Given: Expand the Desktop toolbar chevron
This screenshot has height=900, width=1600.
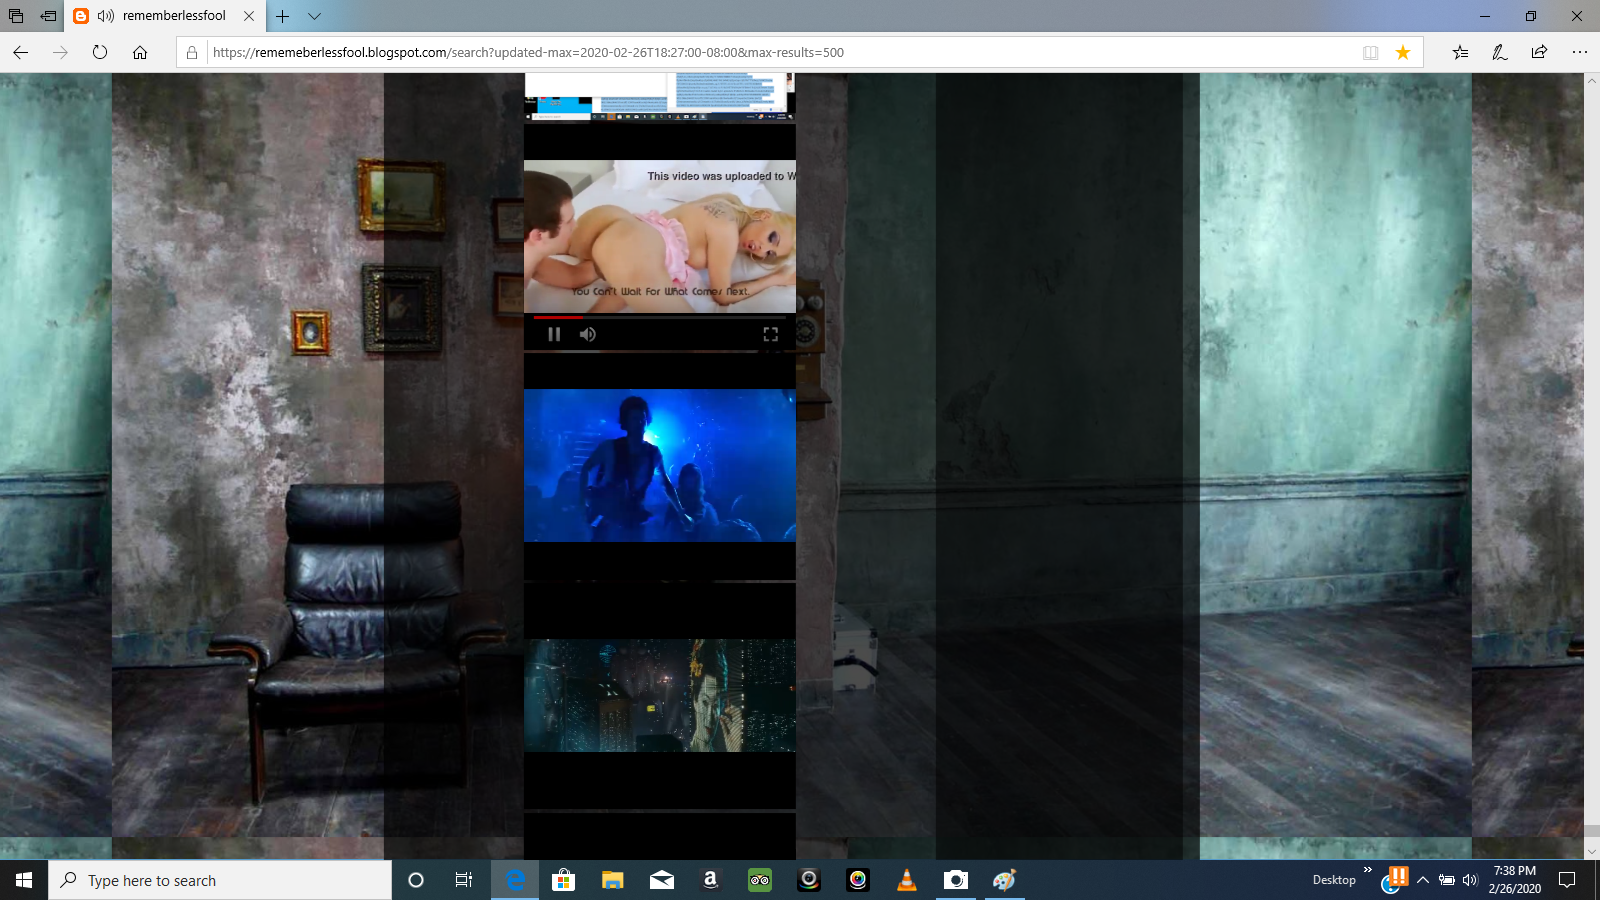Looking at the screenshot, I should [x=1368, y=871].
